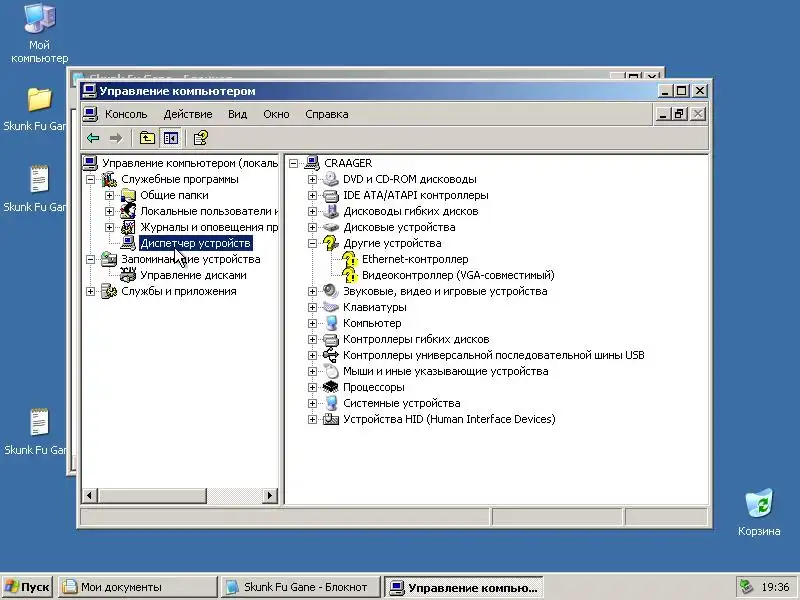Click the Ethernet-контроллер warning icon

tap(349, 259)
